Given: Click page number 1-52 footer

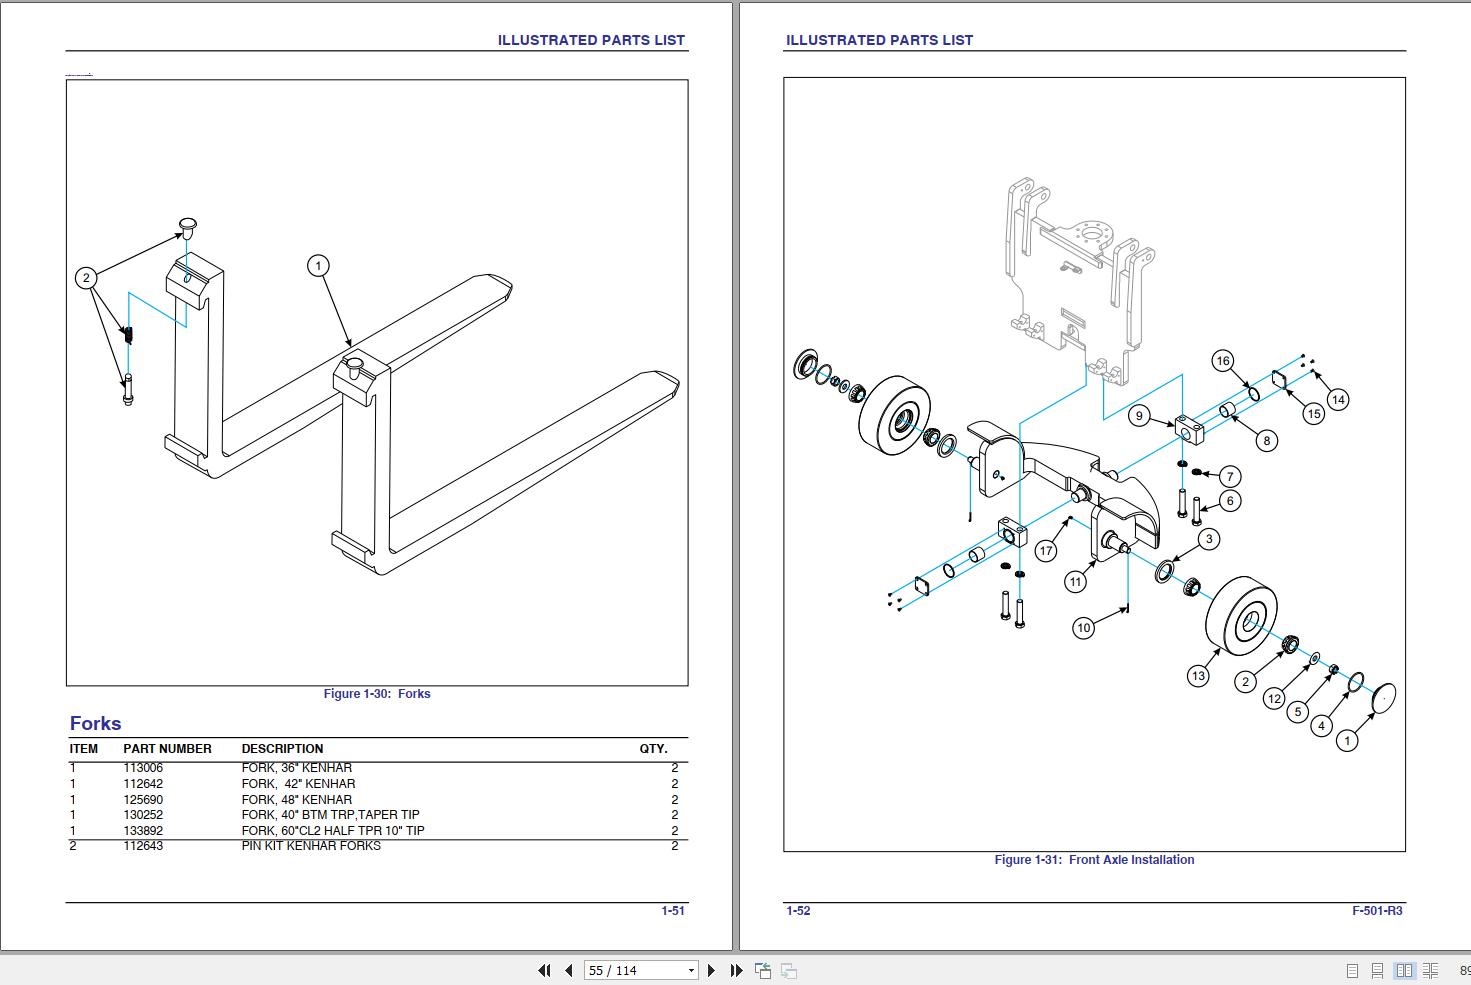Looking at the screenshot, I should point(798,911).
